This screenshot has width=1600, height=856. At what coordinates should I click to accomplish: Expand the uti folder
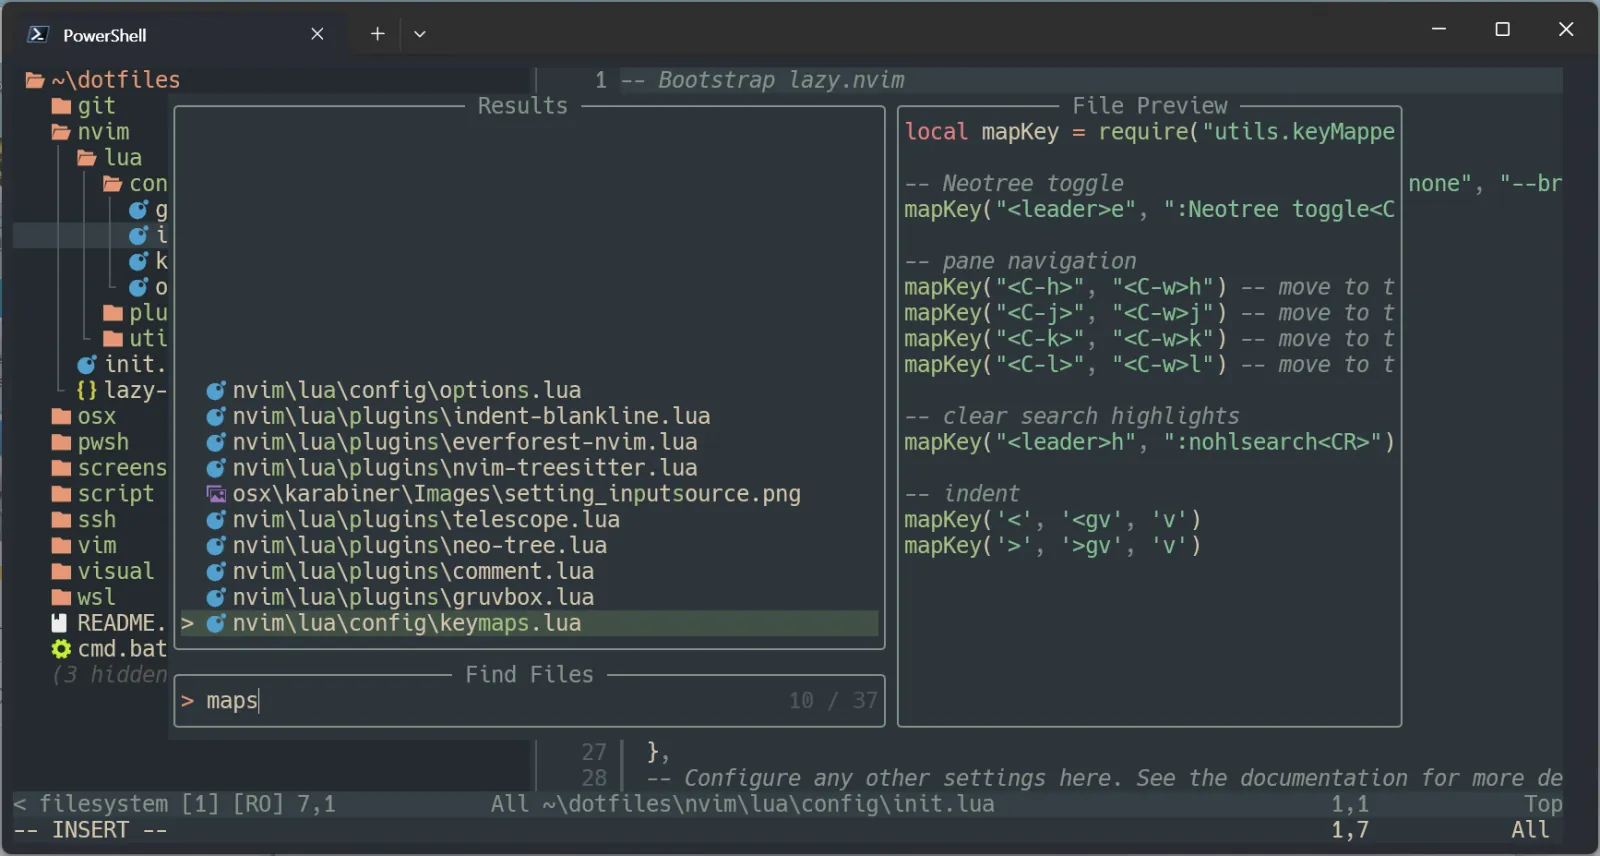pos(135,339)
